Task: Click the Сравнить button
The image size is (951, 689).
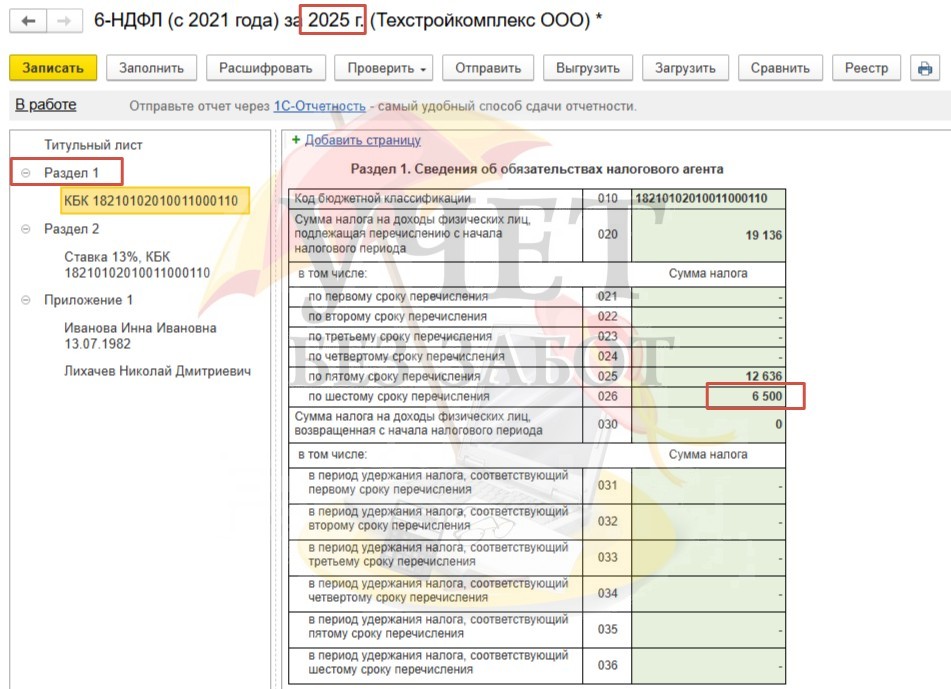Action: coord(780,68)
